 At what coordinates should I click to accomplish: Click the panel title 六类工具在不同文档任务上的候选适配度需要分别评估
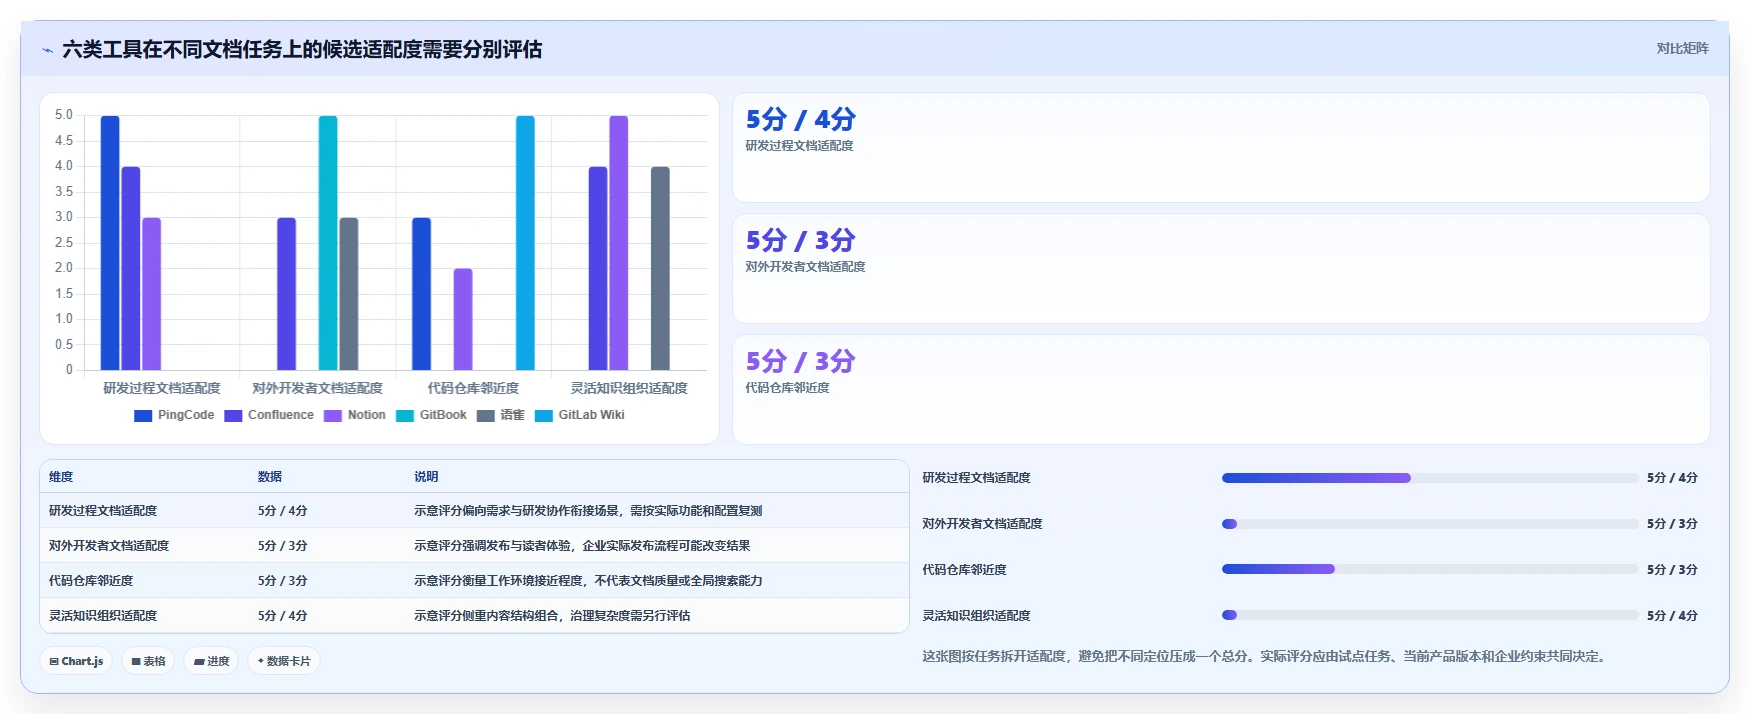[302, 49]
